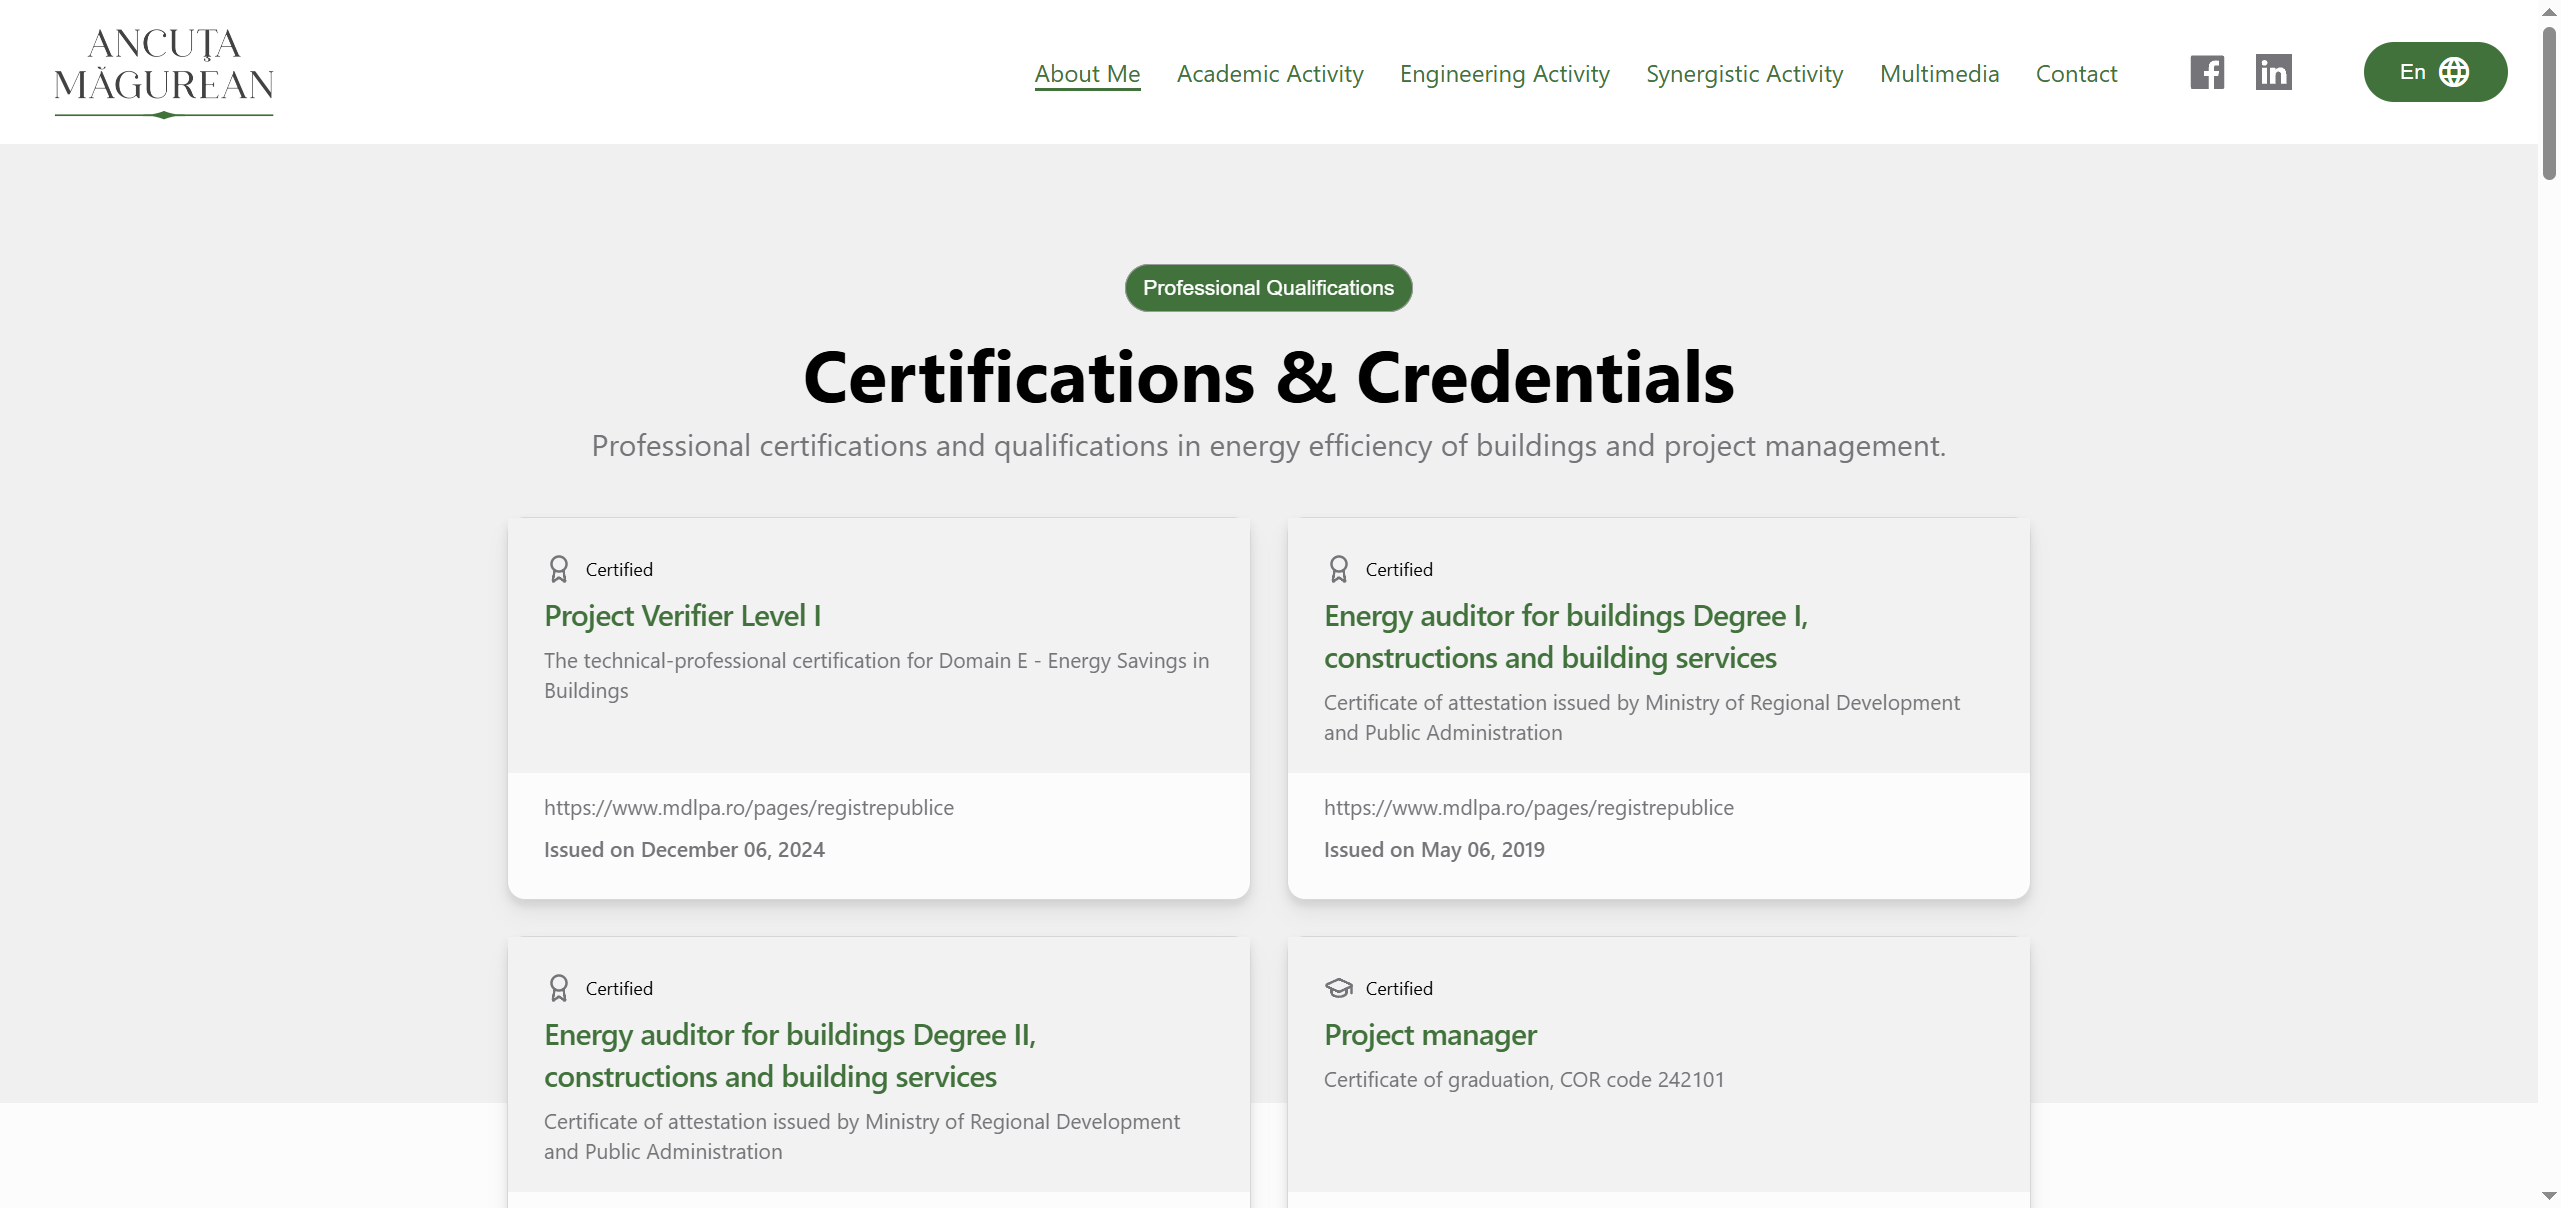Open Academic Activity menu

(x=1270, y=74)
